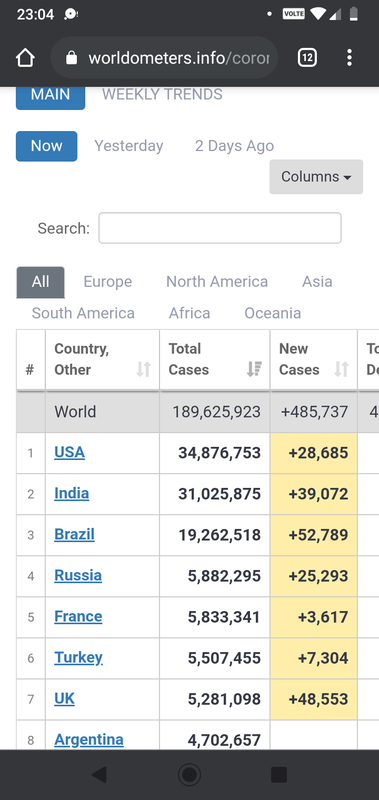Open Chrome's three-dot overflow menu
This screenshot has height=800, width=379.
(x=349, y=58)
